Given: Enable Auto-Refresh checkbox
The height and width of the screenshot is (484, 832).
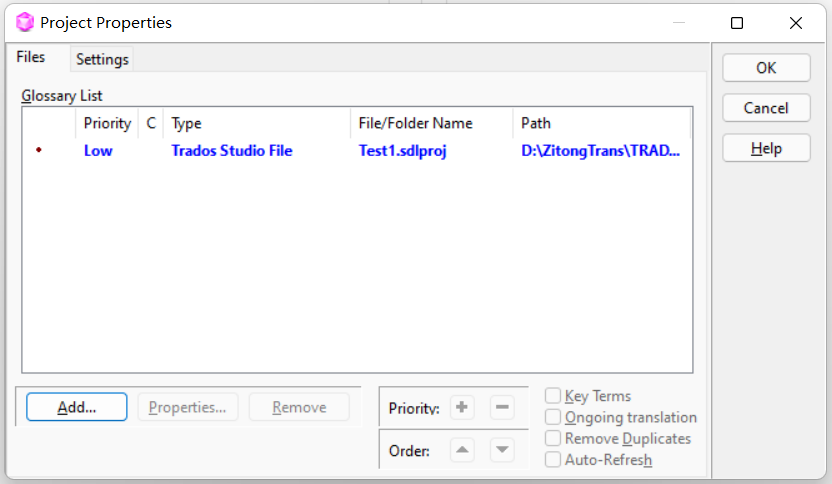Looking at the screenshot, I should pos(553,459).
